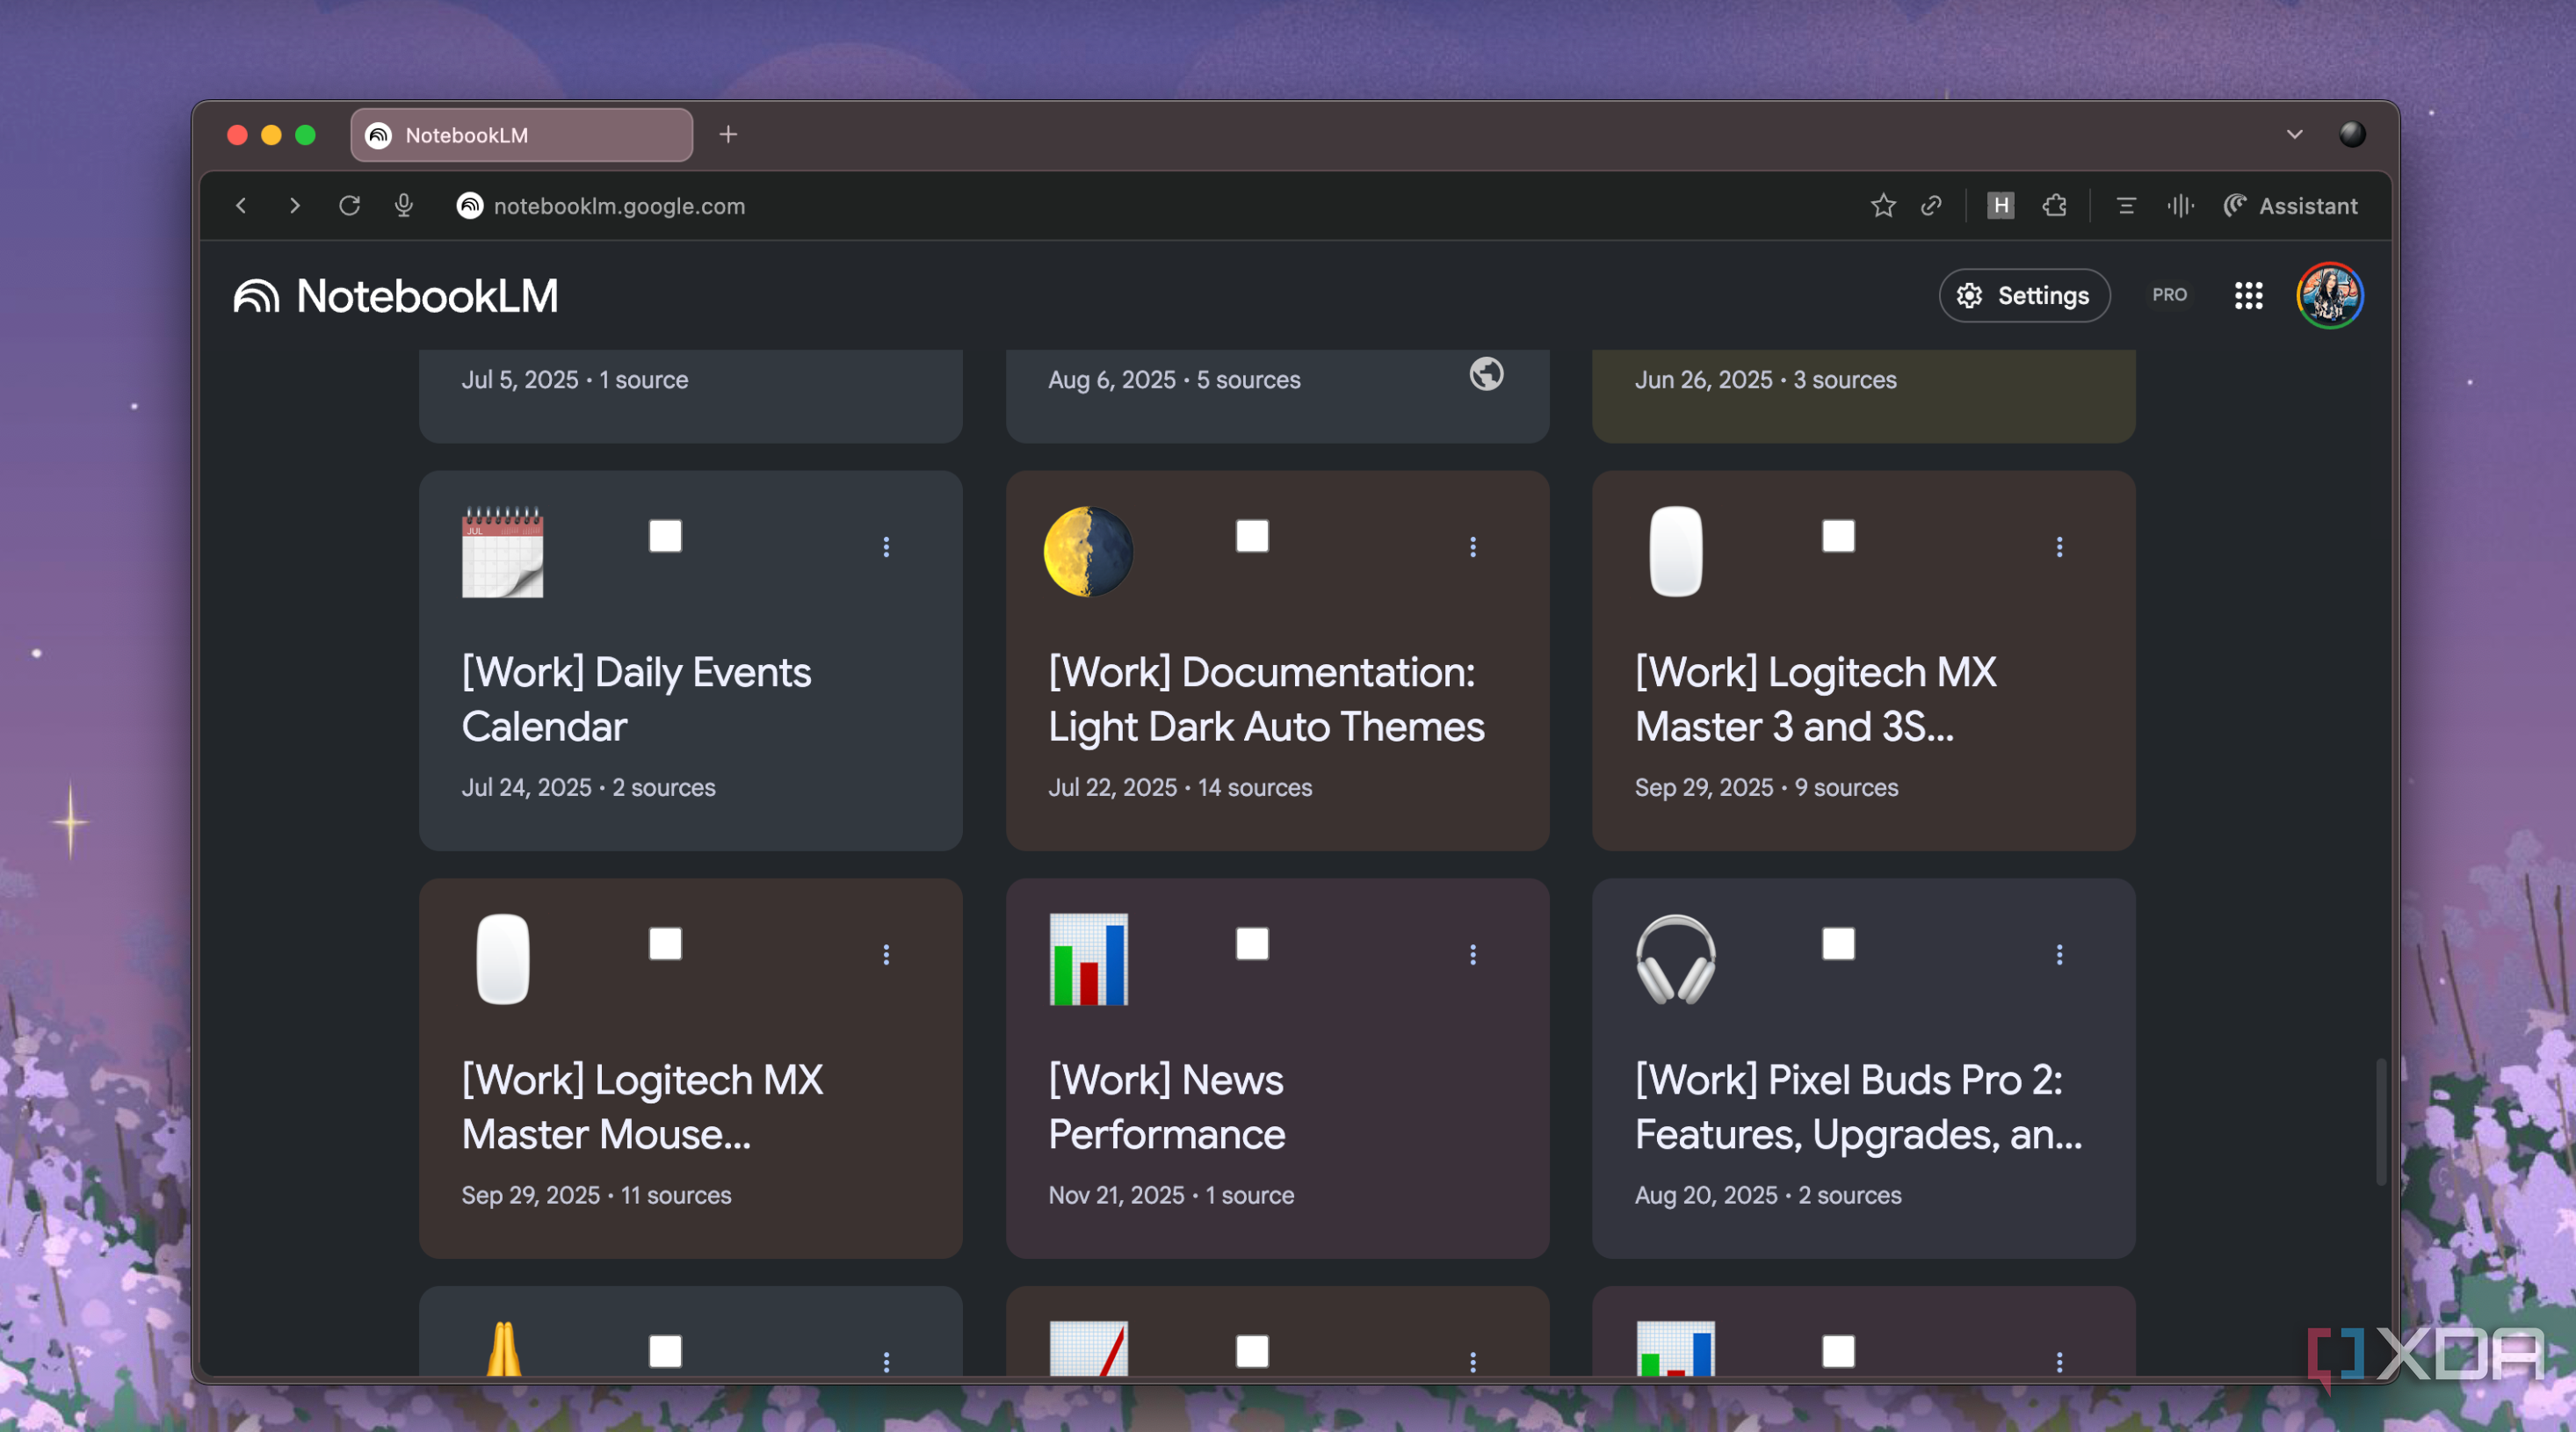Select checkbox on News Performance notebook
The image size is (2576, 1432).
coord(1252,944)
